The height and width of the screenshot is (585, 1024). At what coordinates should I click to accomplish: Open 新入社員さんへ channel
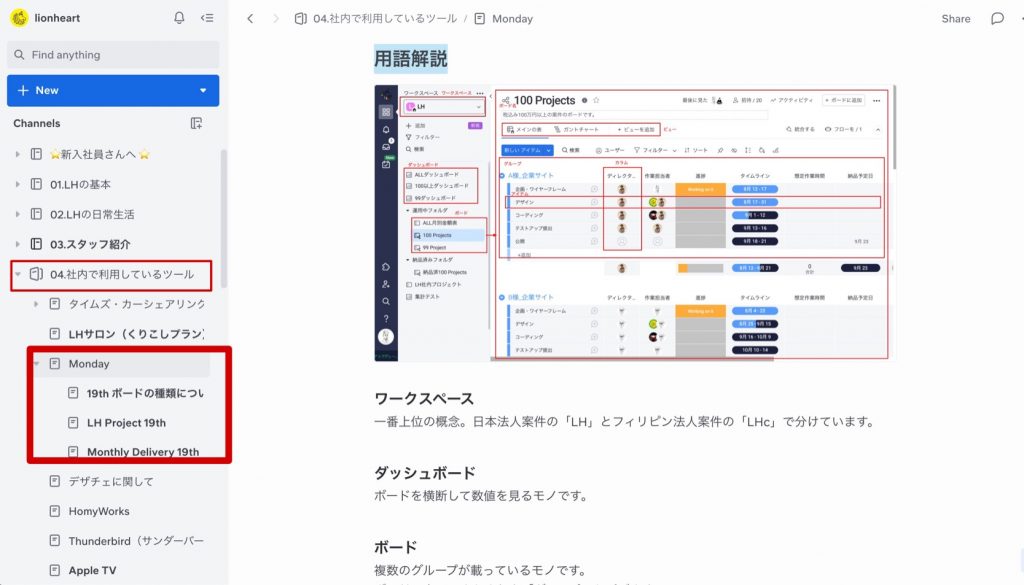[100, 154]
